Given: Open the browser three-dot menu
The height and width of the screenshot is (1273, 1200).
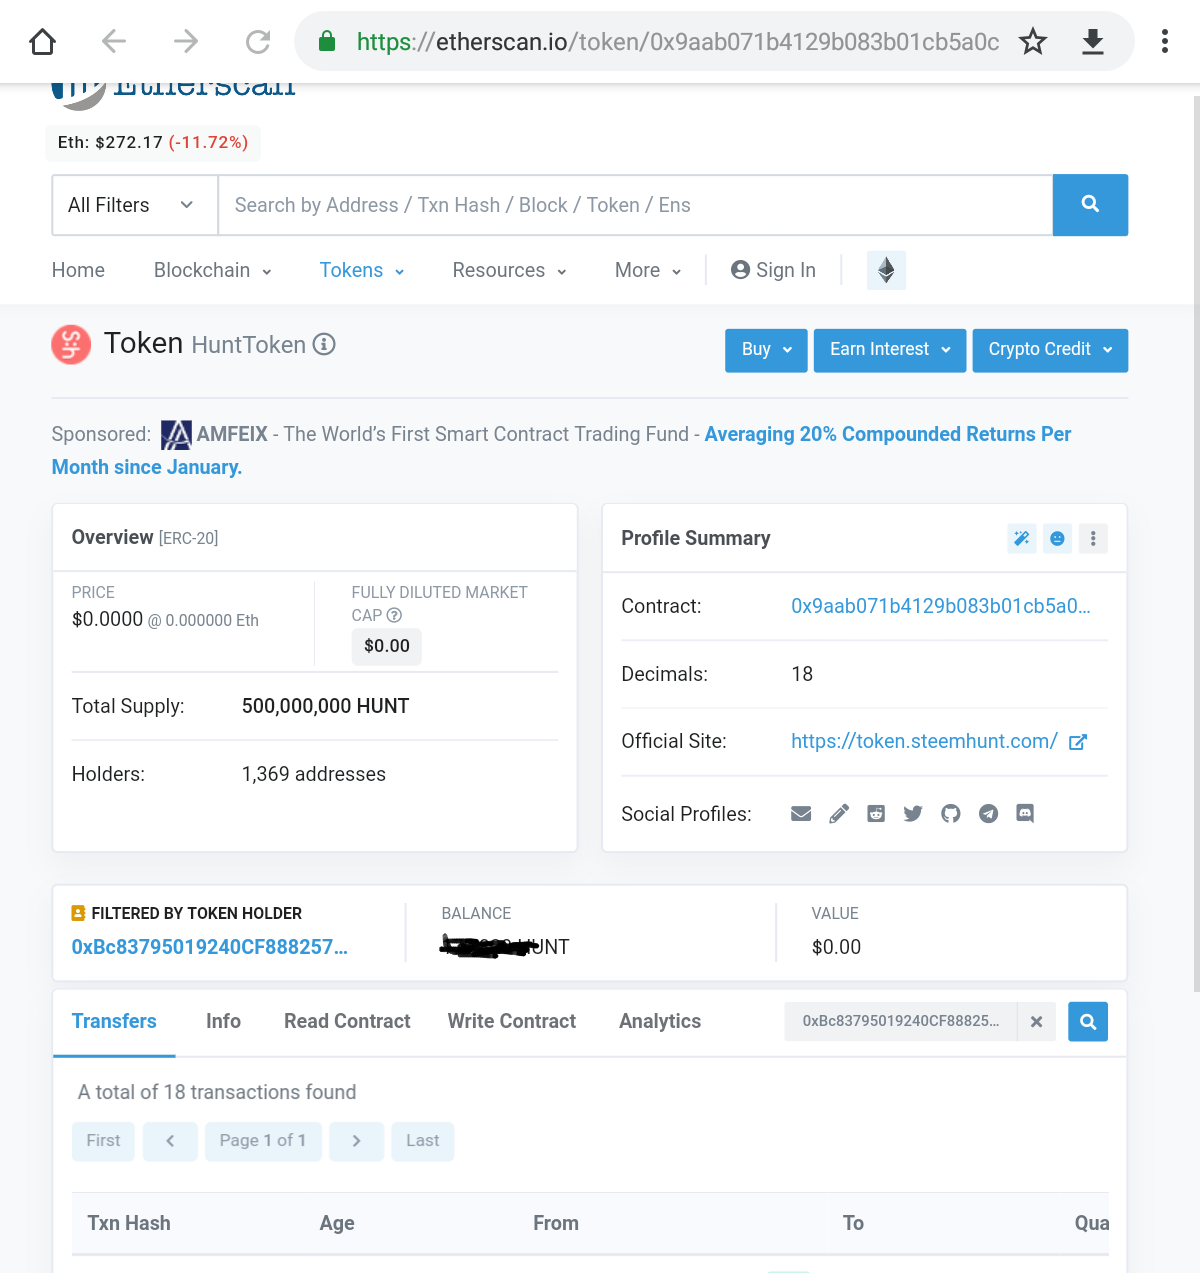Looking at the screenshot, I should coord(1165,41).
